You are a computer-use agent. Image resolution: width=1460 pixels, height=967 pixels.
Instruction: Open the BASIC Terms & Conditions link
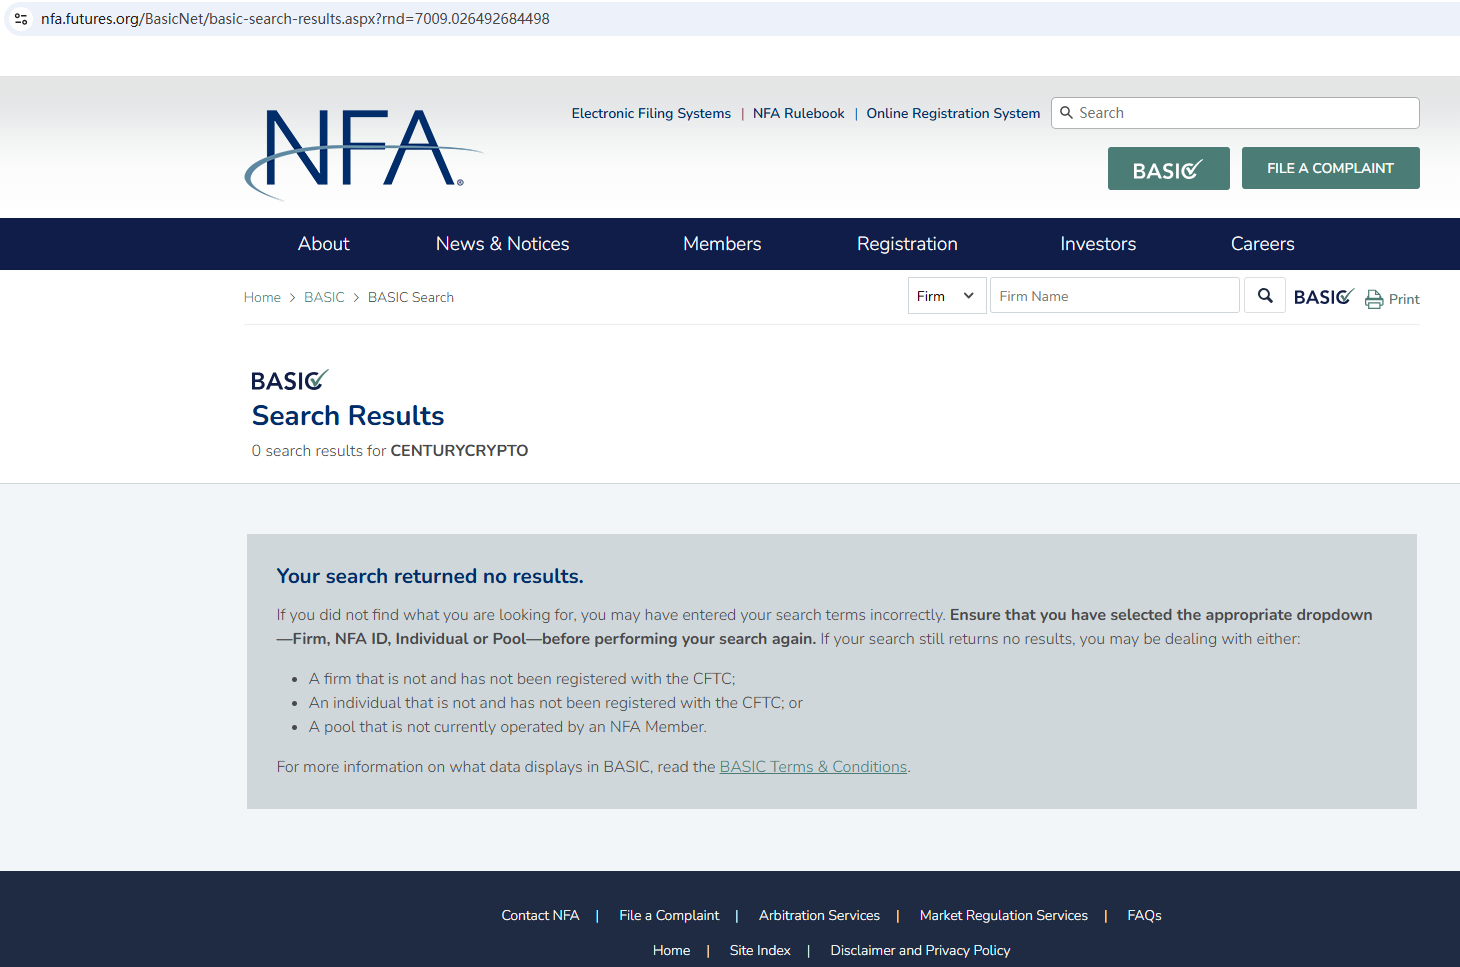tap(813, 767)
